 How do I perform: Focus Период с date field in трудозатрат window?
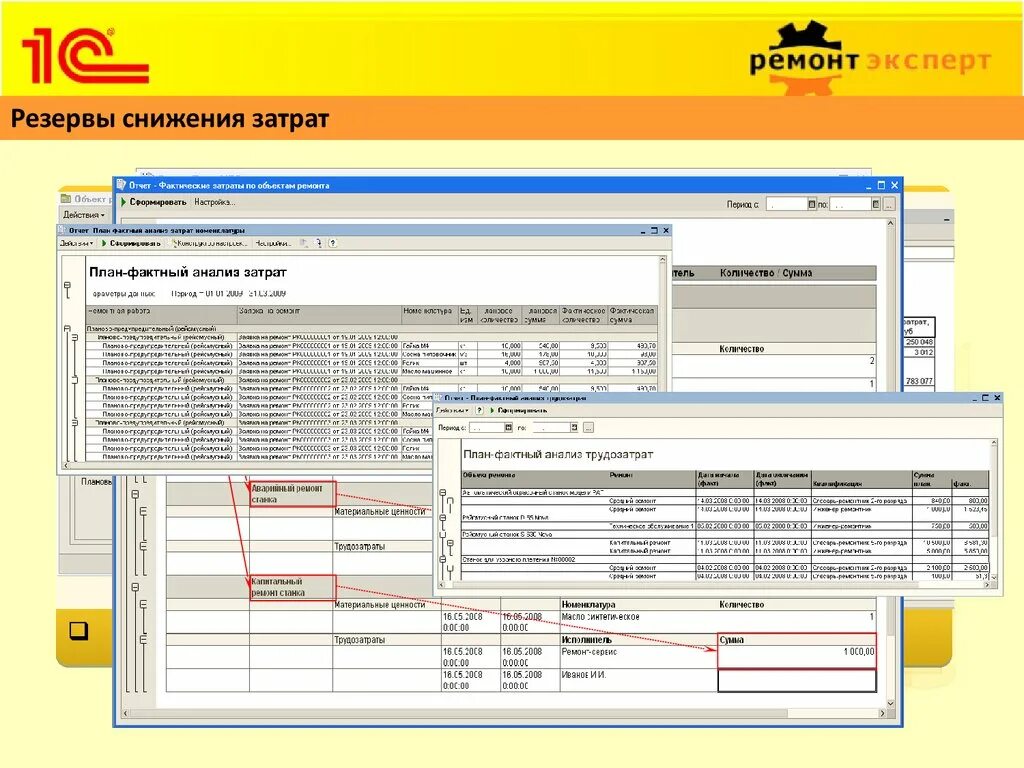[x=487, y=428]
